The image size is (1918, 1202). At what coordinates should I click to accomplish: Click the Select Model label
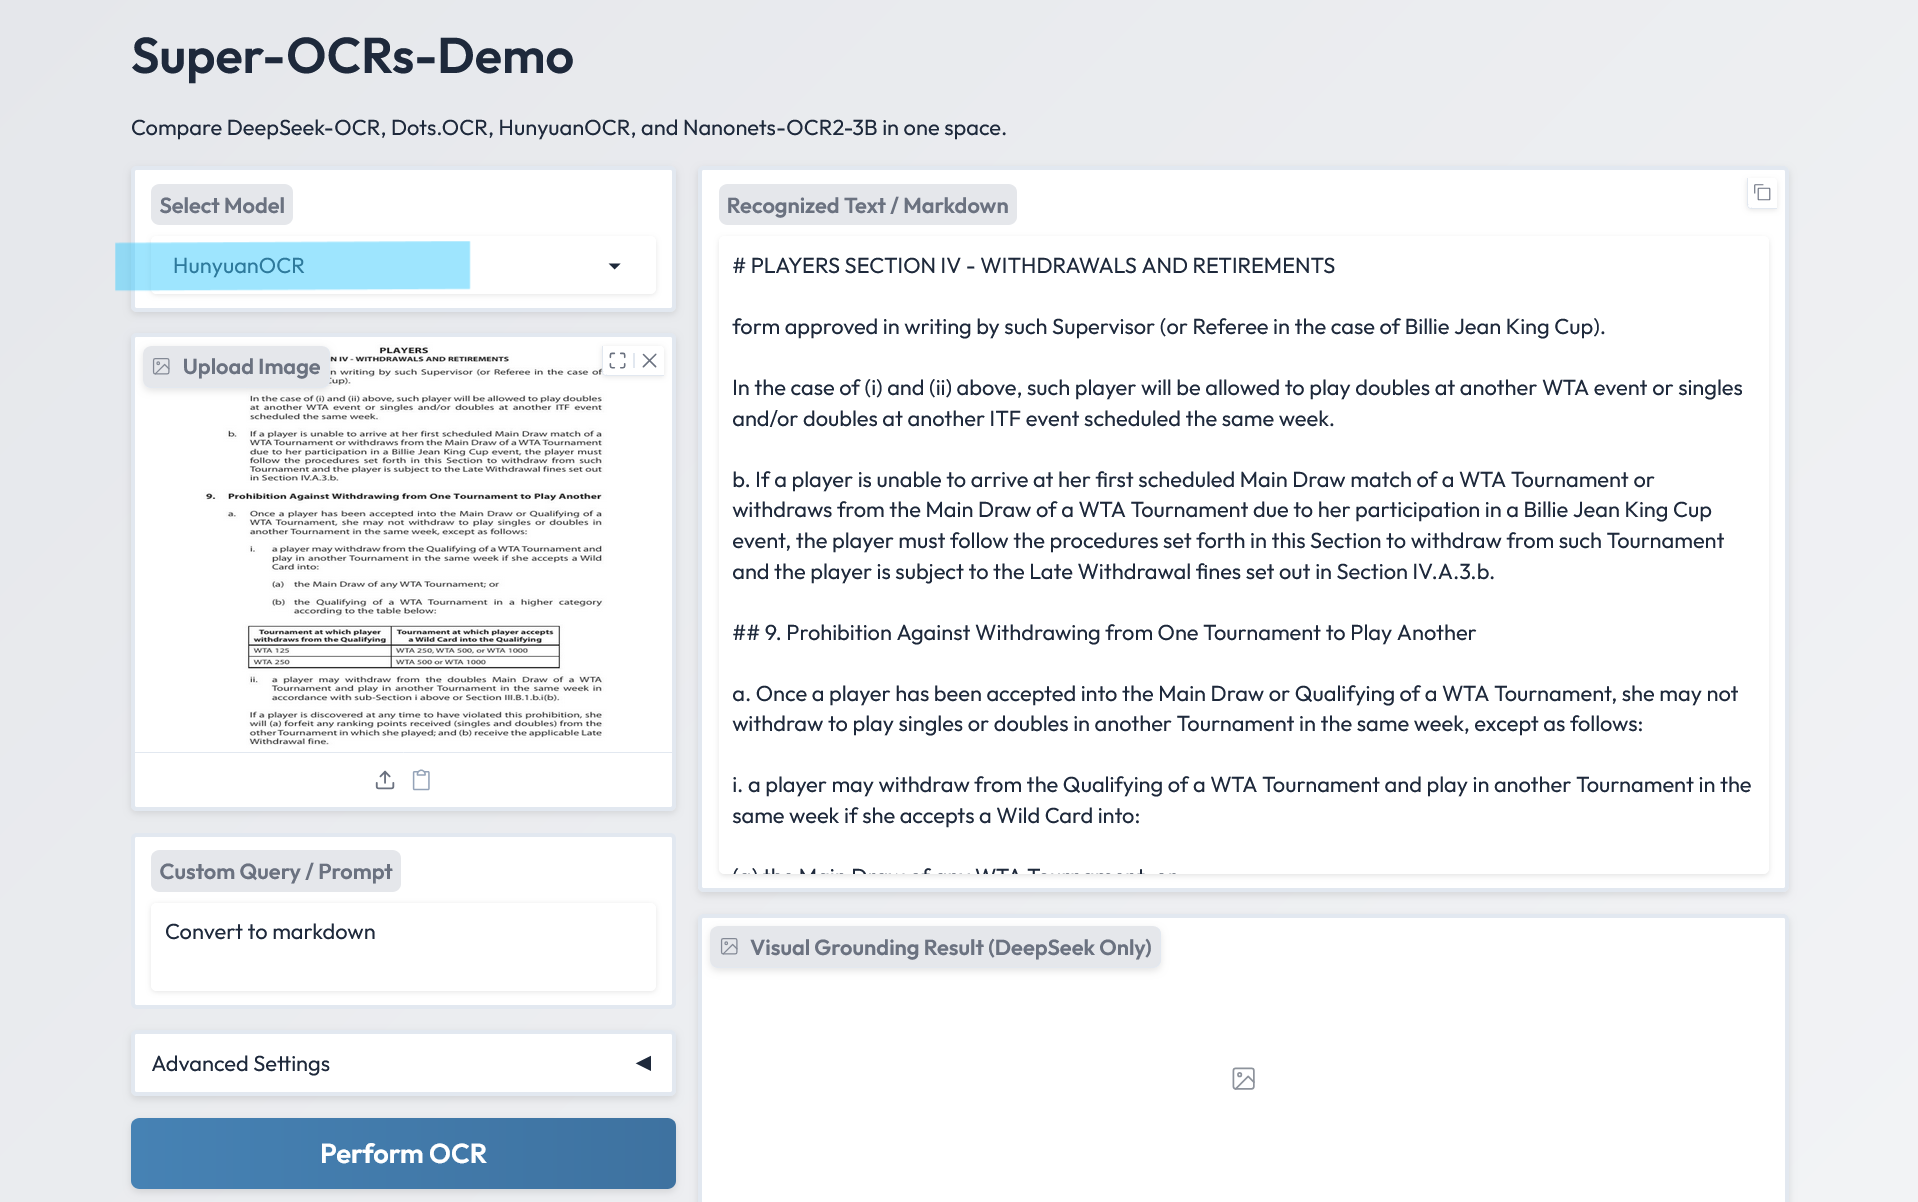tap(222, 206)
